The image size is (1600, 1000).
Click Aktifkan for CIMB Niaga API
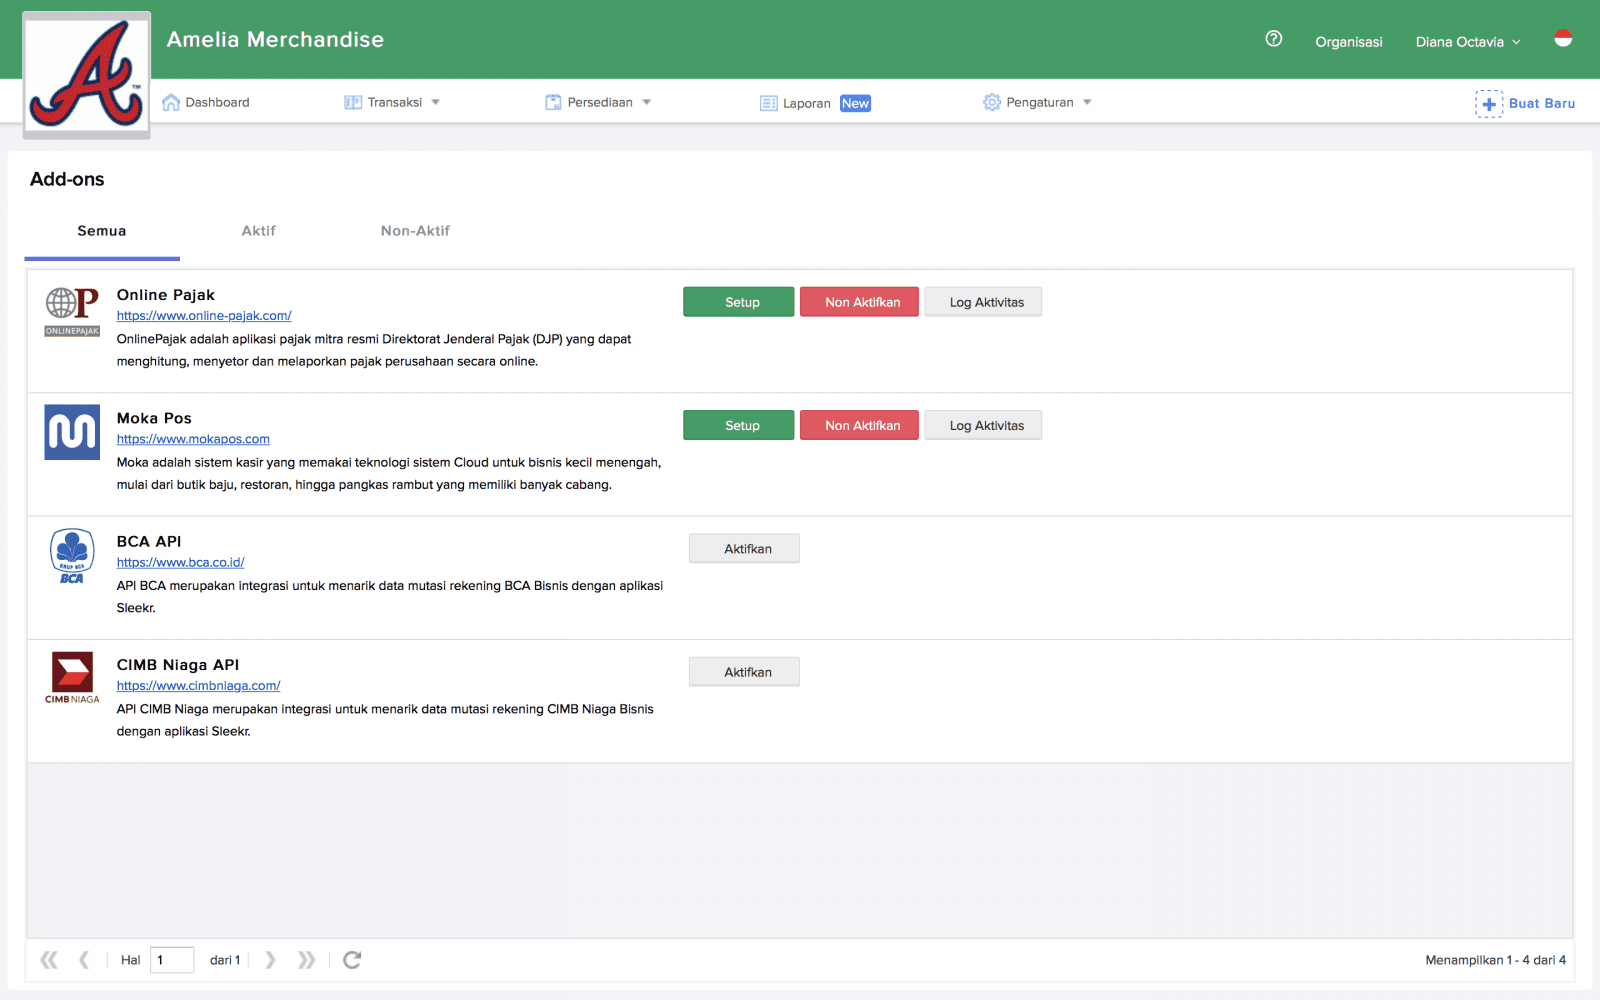(x=744, y=672)
